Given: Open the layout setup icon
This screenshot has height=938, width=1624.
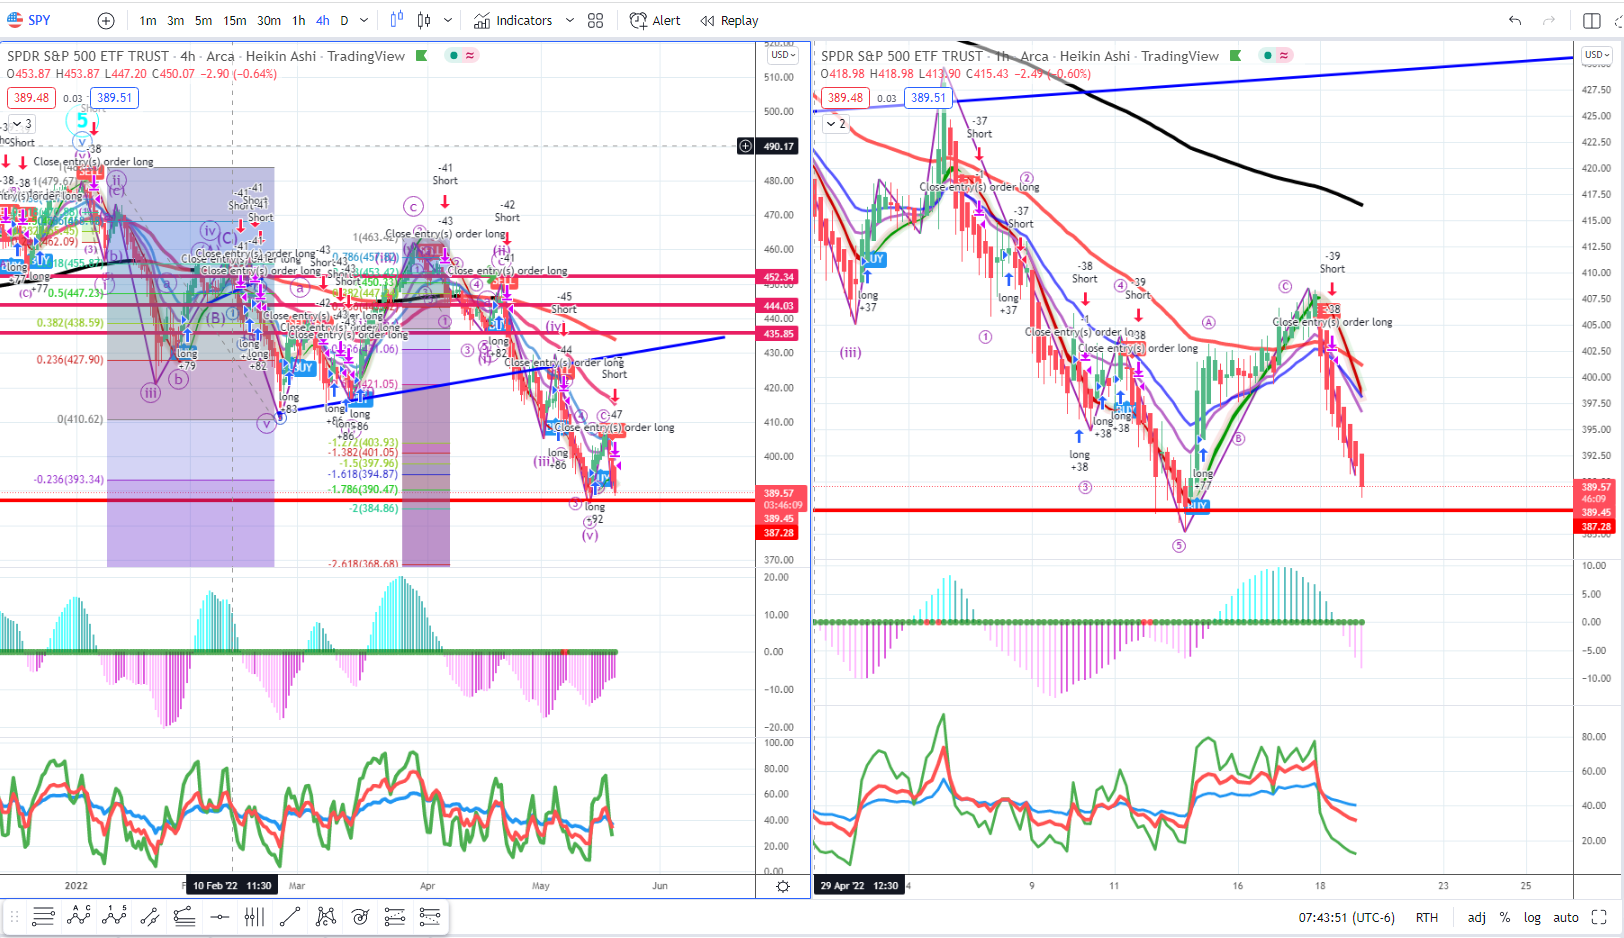Looking at the screenshot, I should [x=1592, y=20].
